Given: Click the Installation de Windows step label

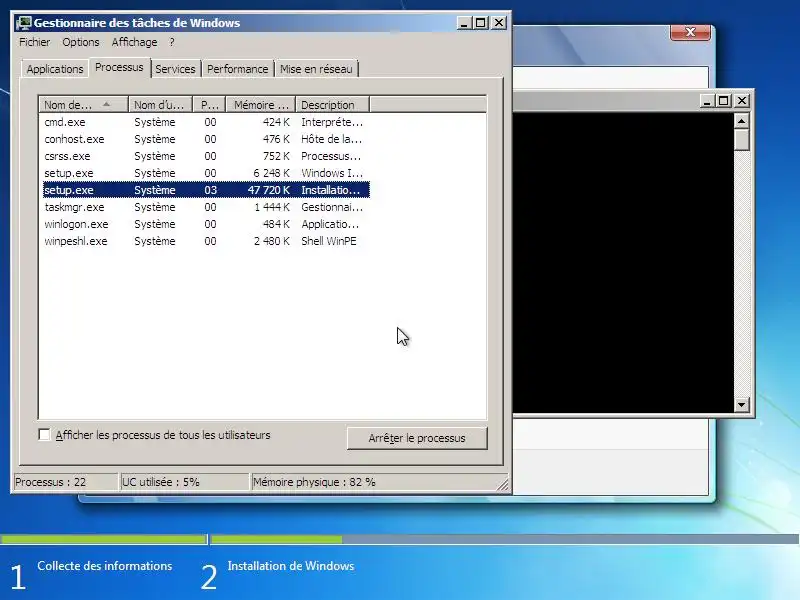Looking at the screenshot, I should pyautogui.click(x=291, y=566).
